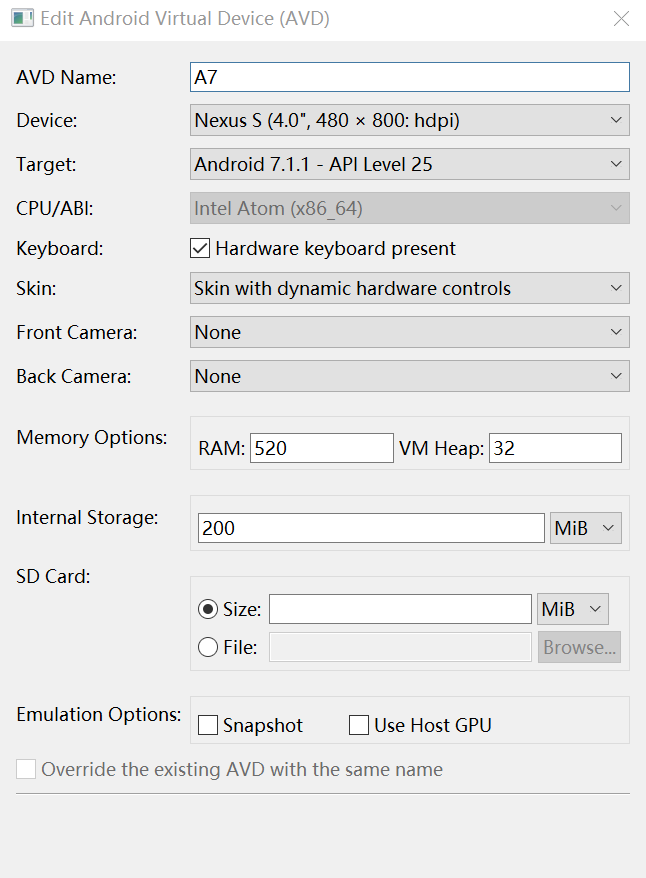This screenshot has width=646, height=878.
Task: Change Internal Storage unit from MiB
Action: 586,528
